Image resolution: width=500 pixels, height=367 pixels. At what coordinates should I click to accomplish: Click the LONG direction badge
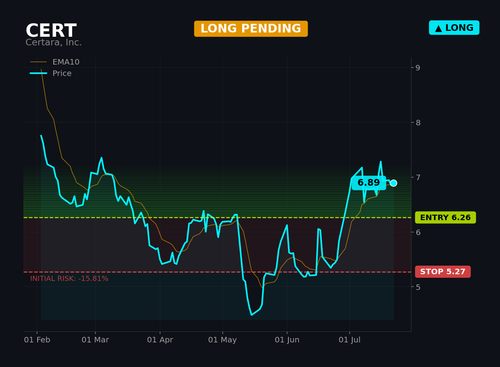coord(454,28)
